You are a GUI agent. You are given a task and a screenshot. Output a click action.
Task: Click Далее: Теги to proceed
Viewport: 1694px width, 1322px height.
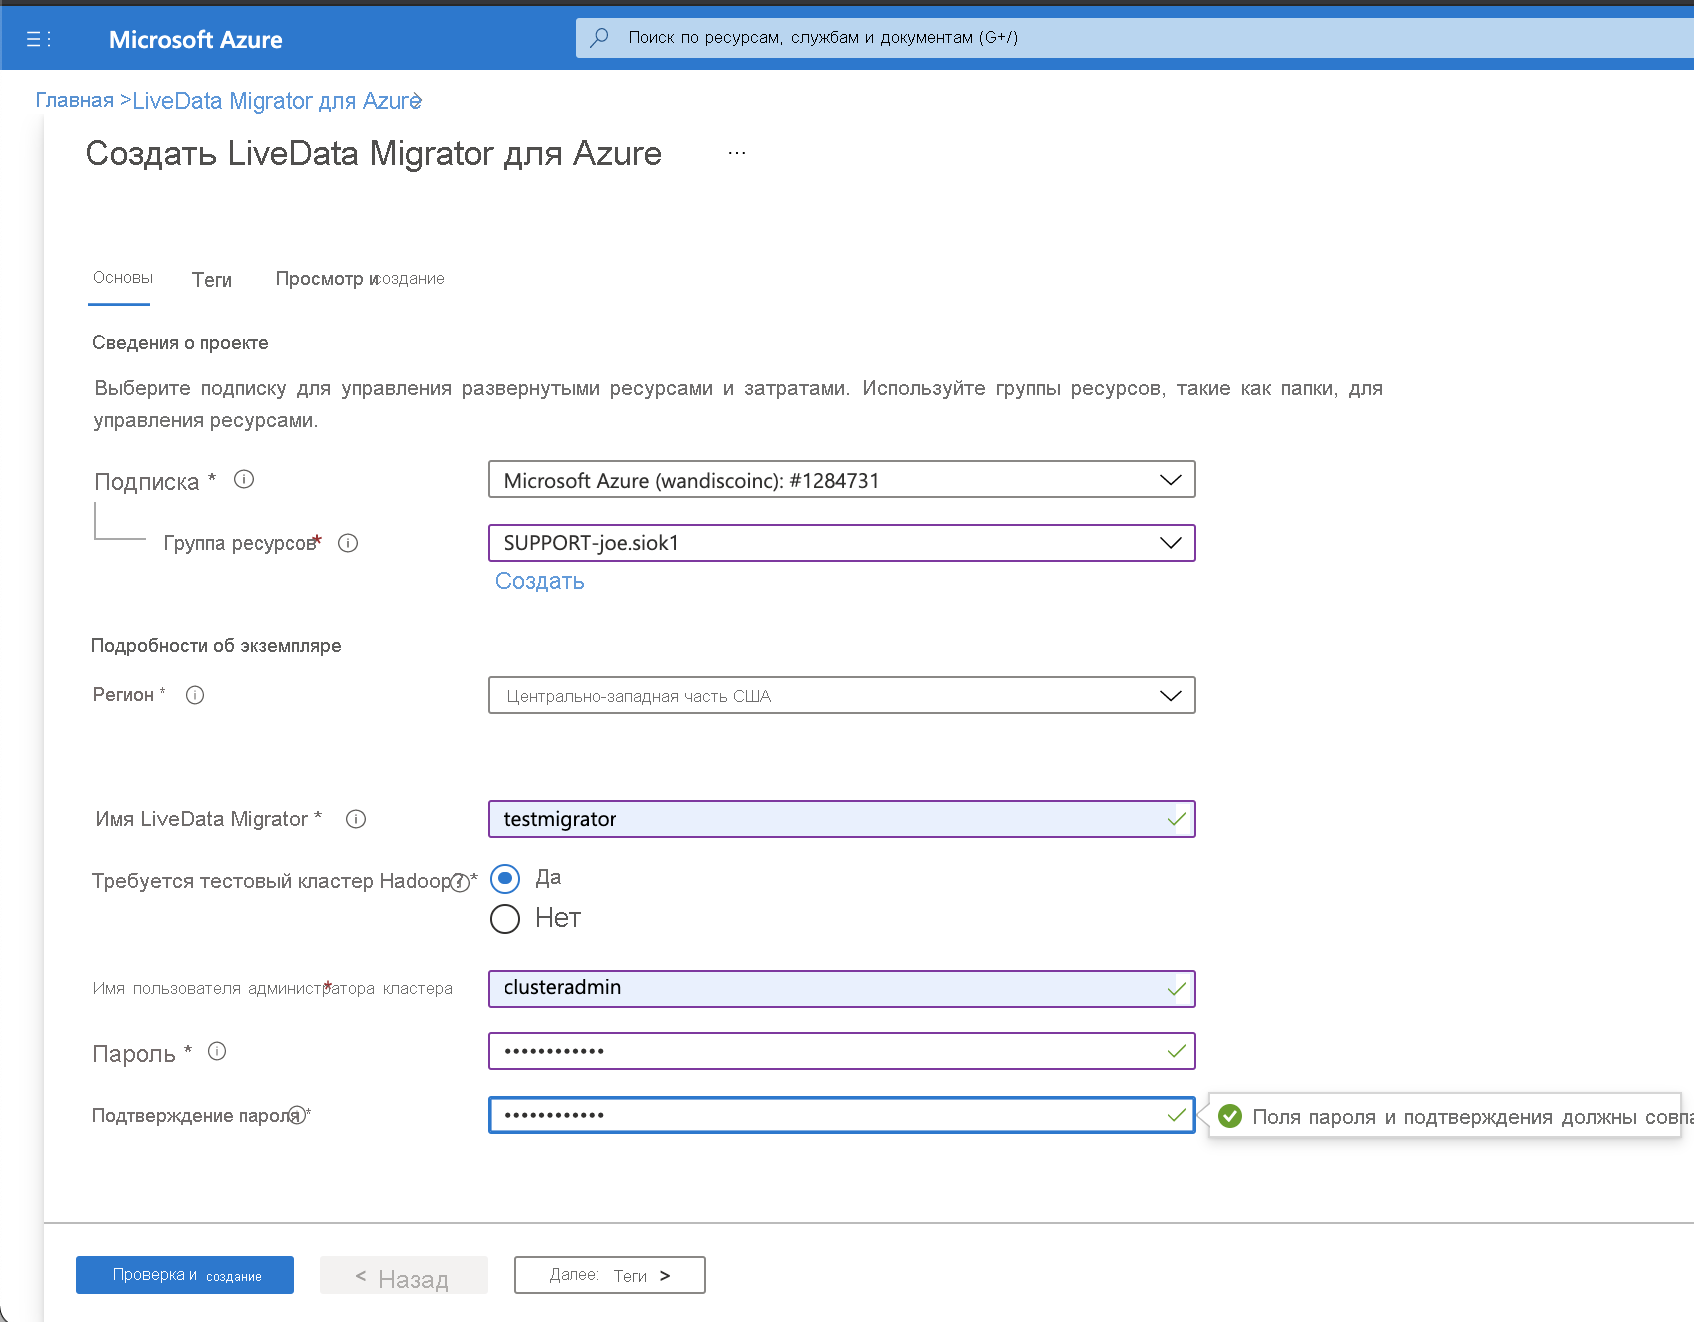(x=609, y=1274)
